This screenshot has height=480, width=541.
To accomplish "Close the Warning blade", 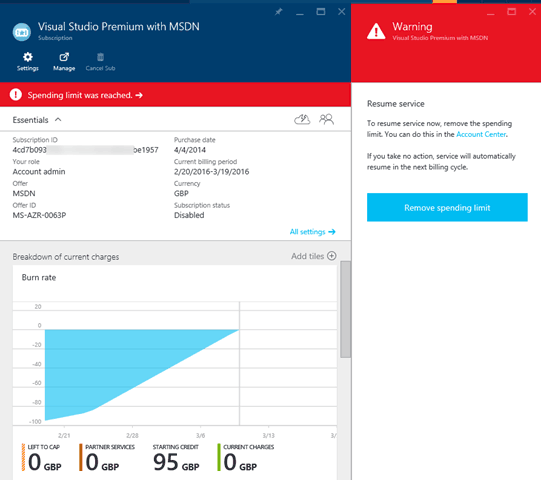I will [x=532, y=12].
